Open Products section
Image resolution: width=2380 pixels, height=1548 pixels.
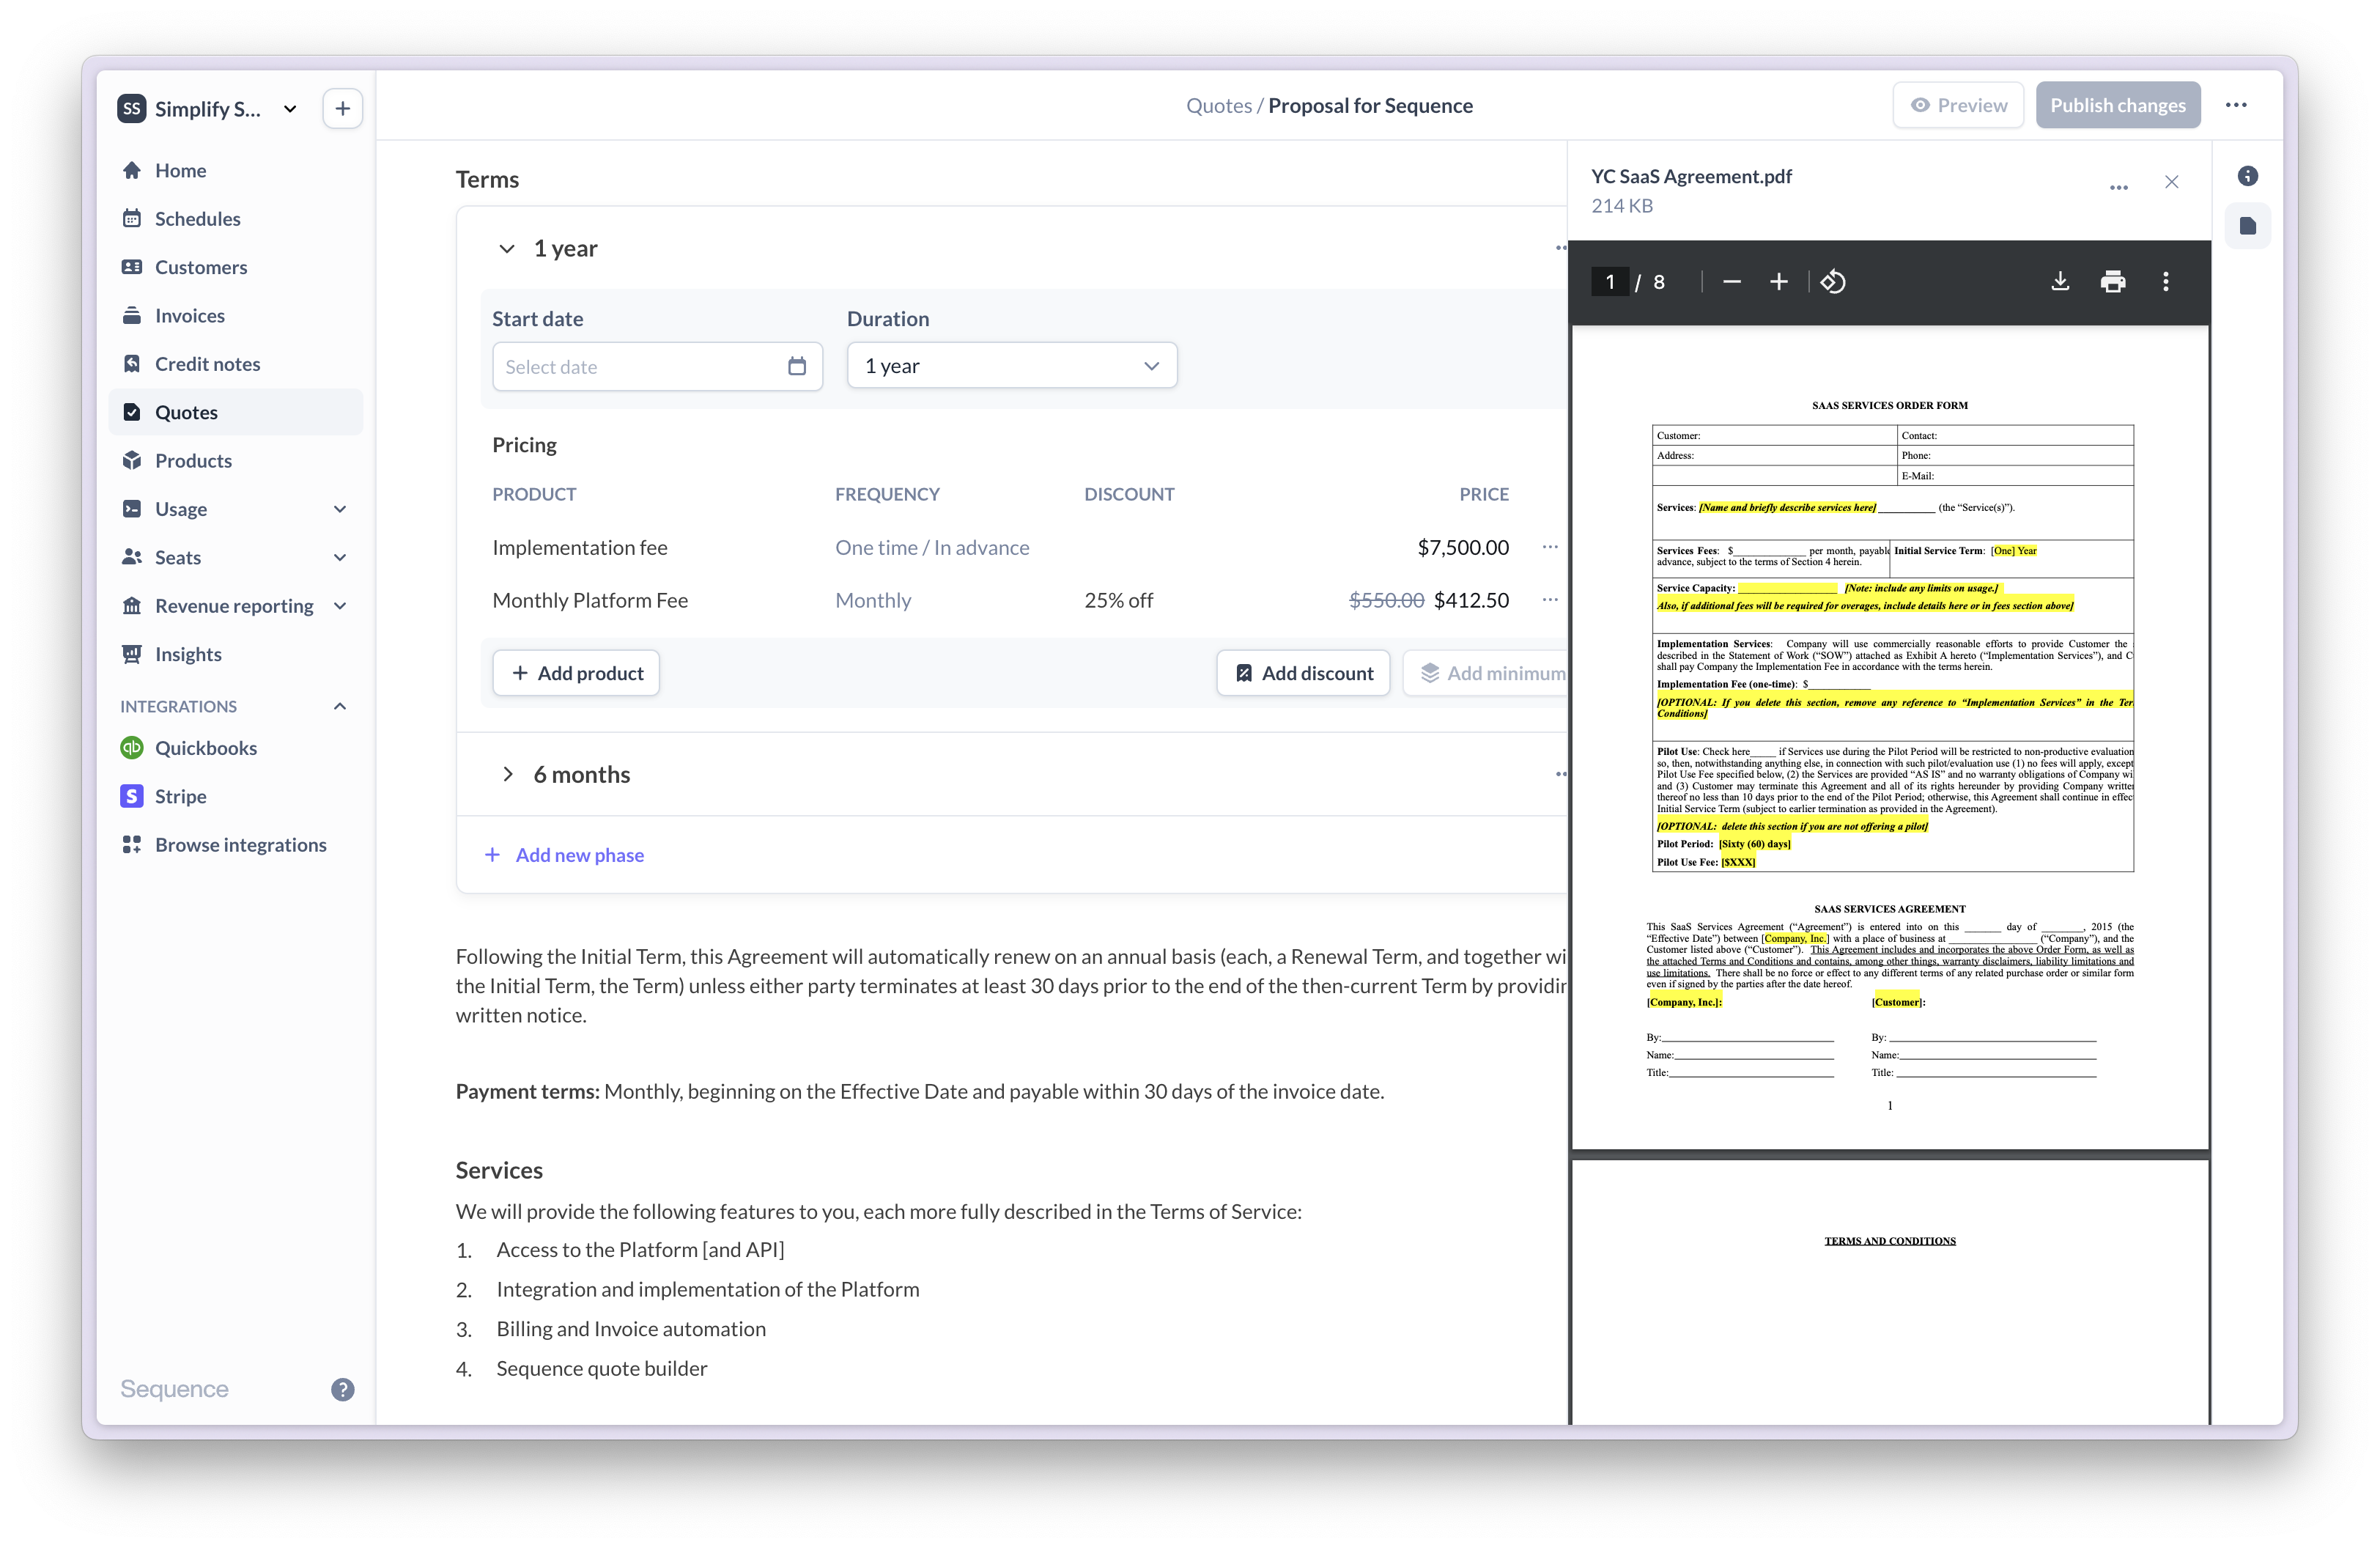pyautogui.click(x=235, y=460)
